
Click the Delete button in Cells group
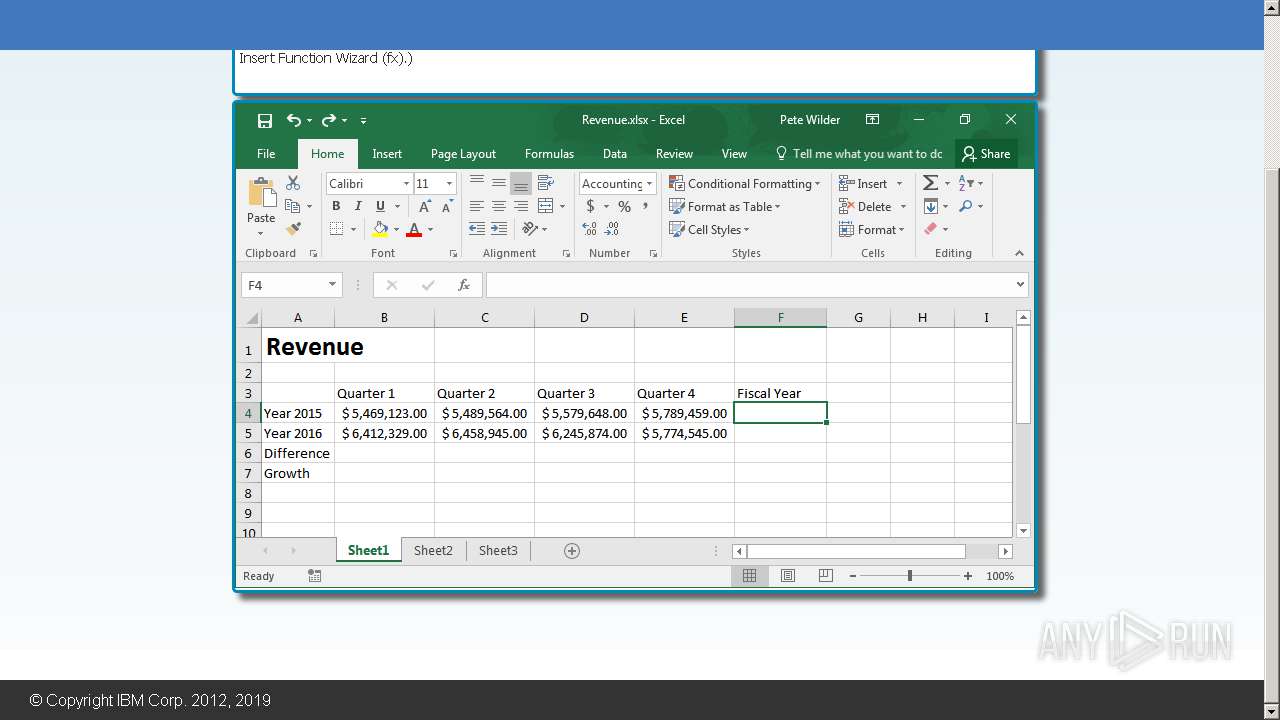[872, 206]
